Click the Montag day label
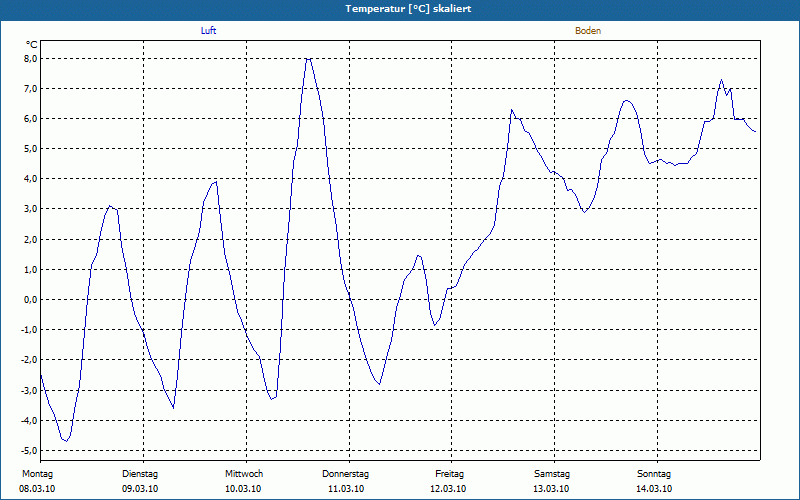800x500 pixels. pyautogui.click(x=37, y=474)
